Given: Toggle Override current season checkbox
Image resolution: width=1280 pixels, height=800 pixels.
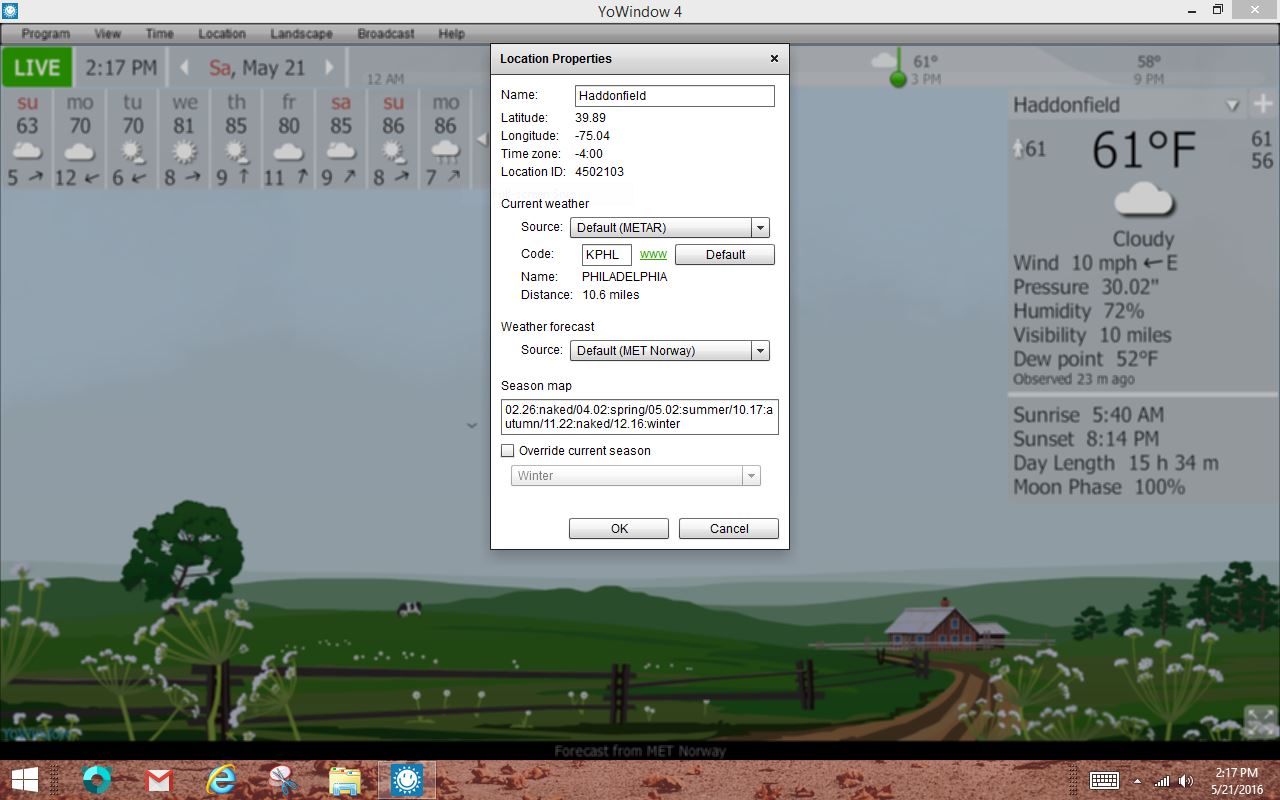Looking at the screenshot, I should click(508, 451).
